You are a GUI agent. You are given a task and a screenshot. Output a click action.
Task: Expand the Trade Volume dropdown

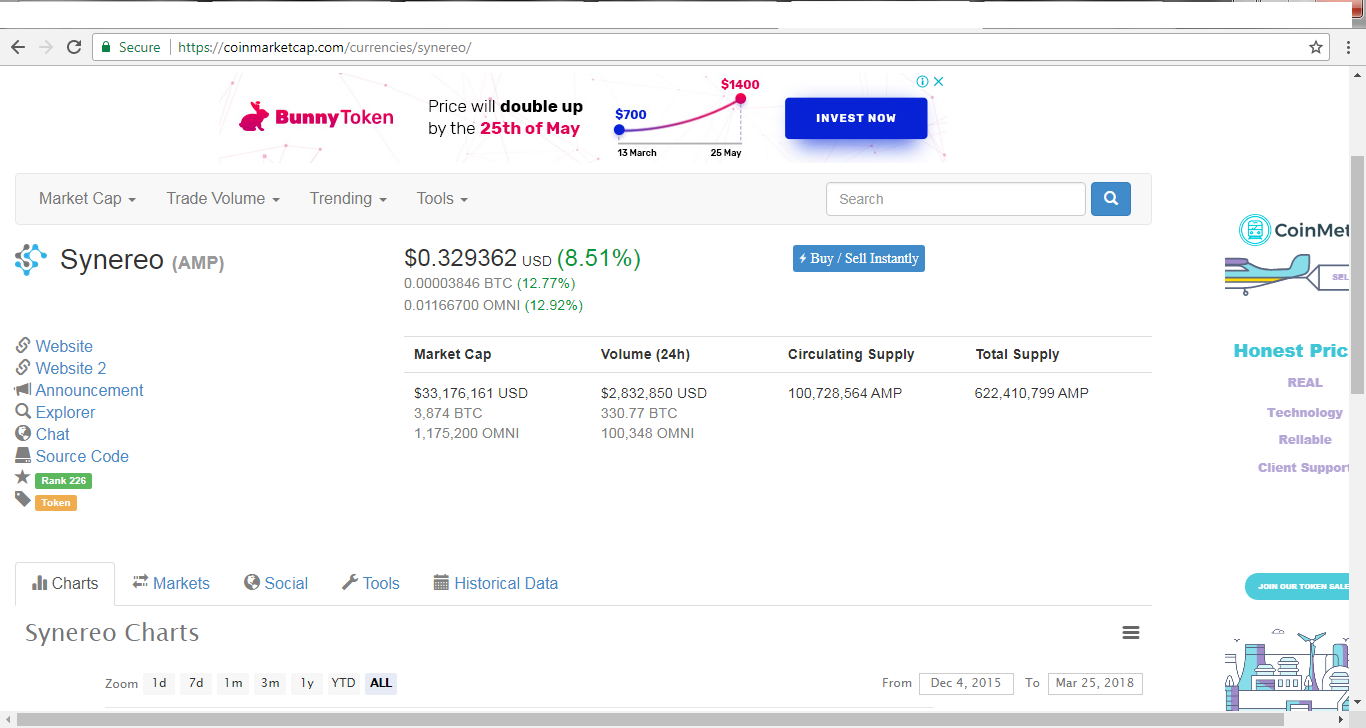point(223,199)
